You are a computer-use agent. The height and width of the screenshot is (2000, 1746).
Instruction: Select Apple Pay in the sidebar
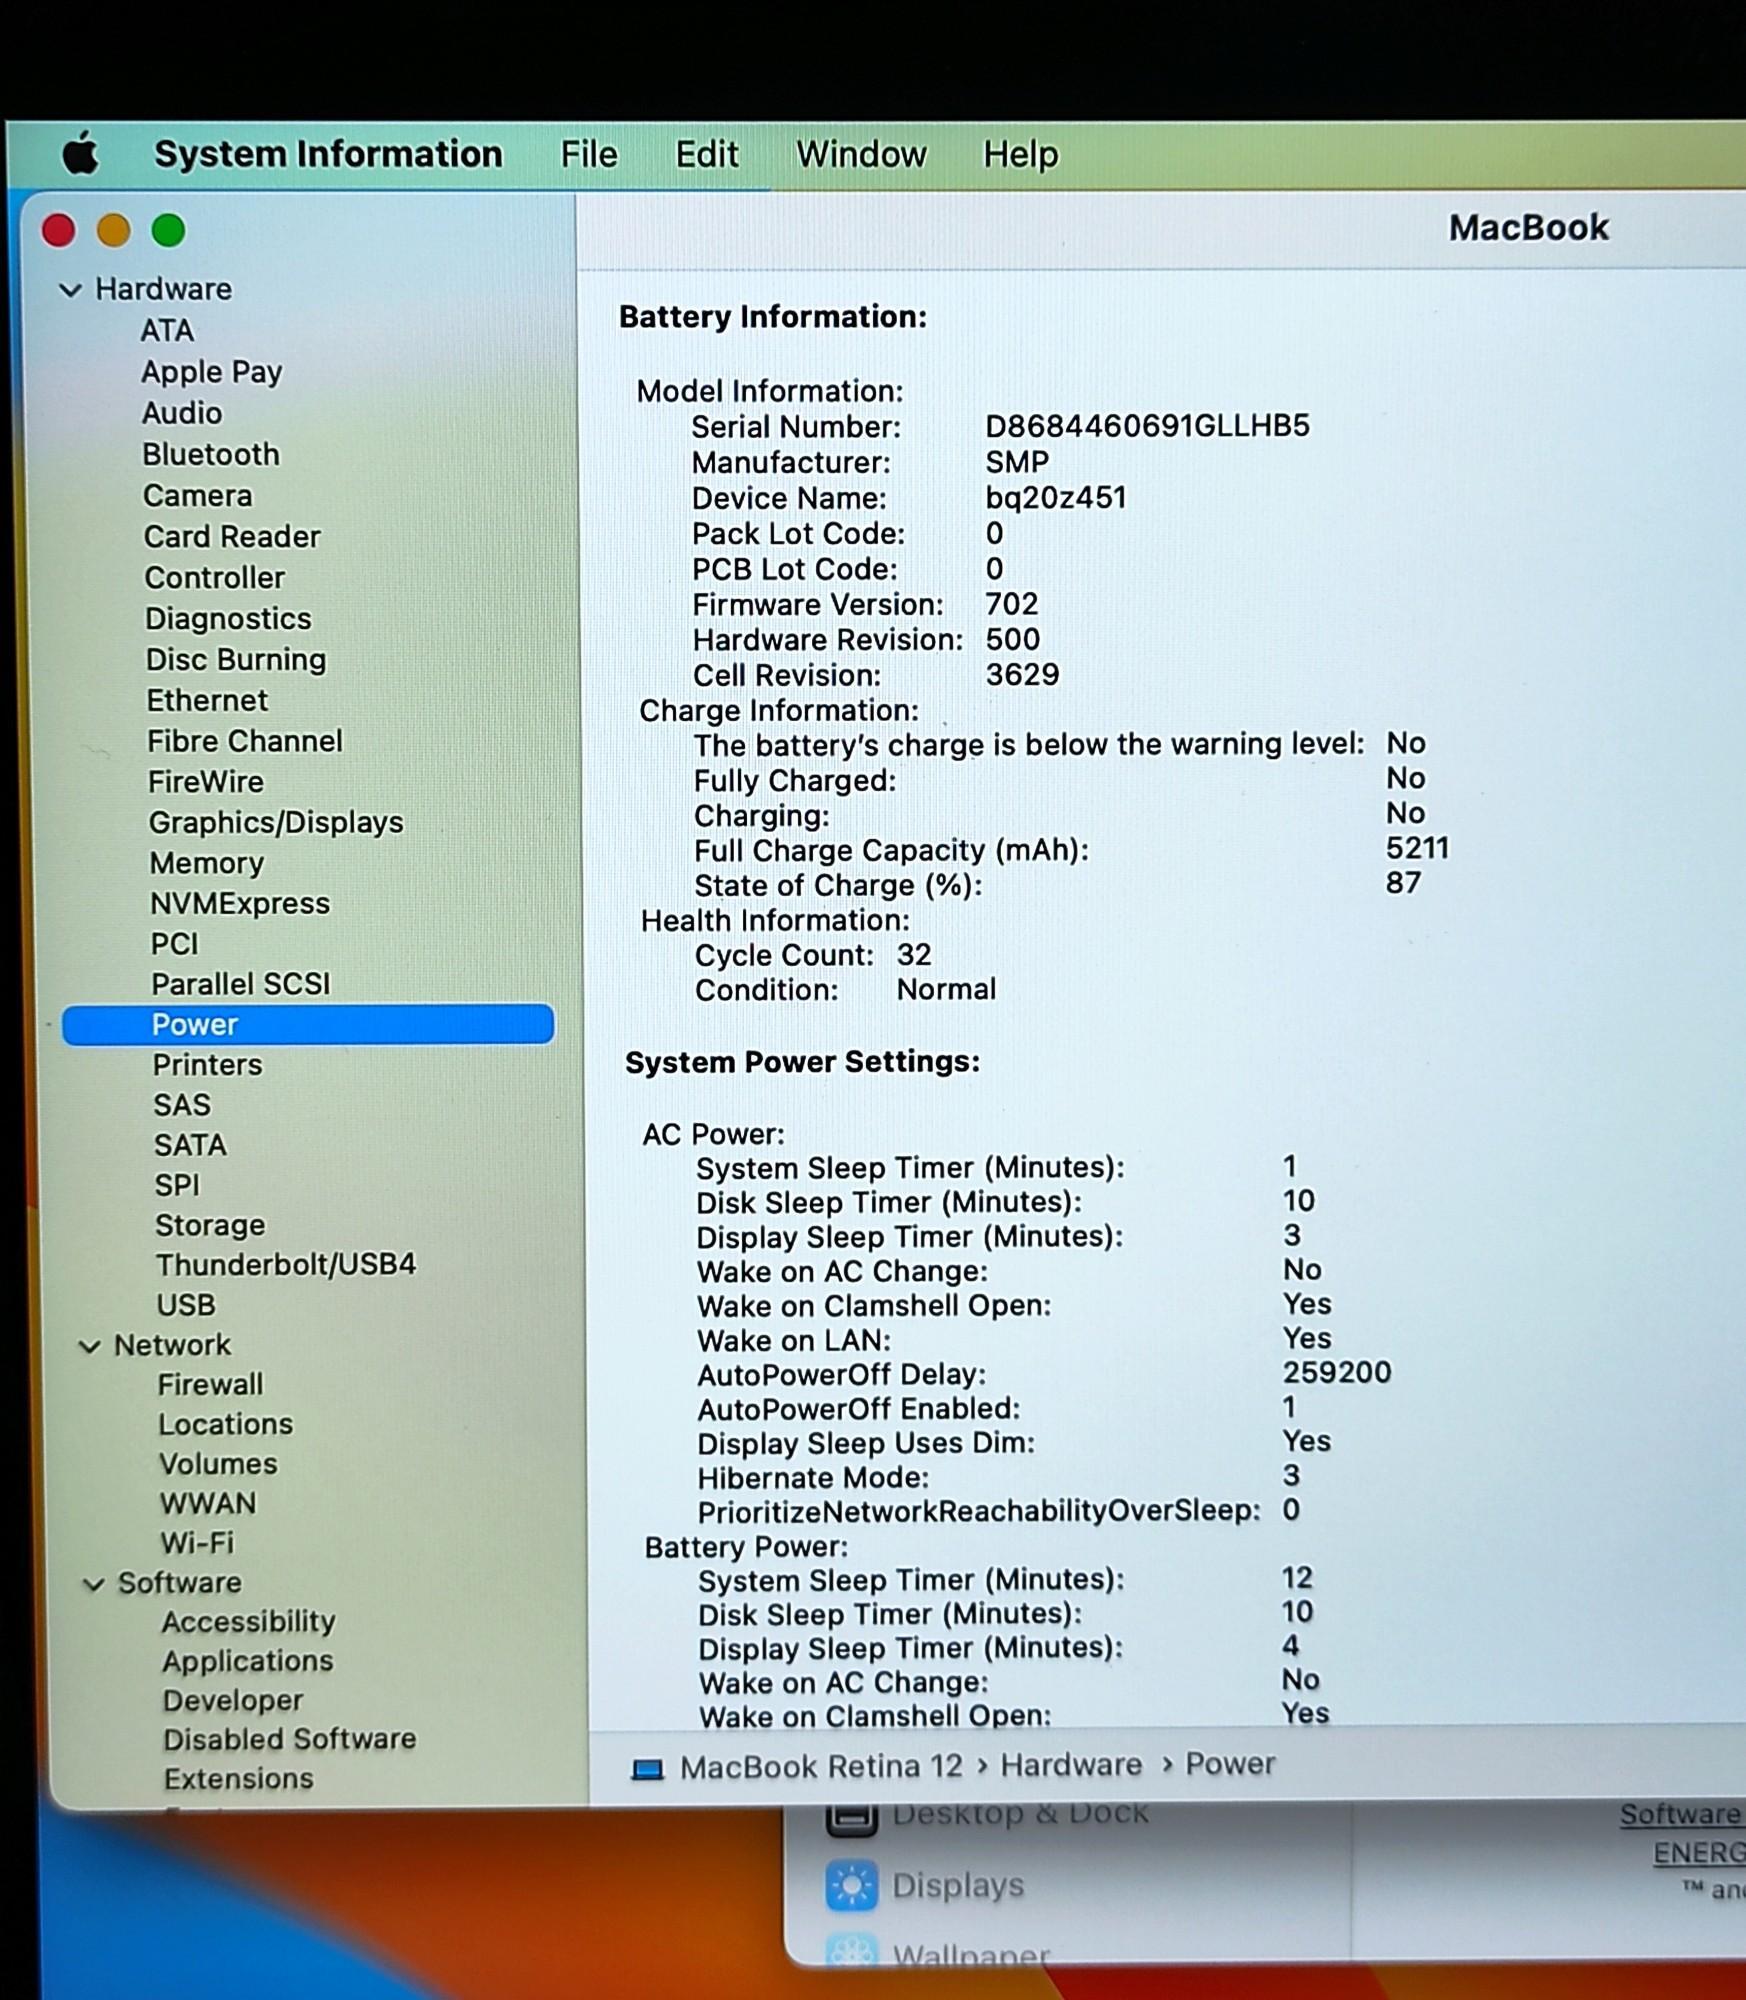(212, 372)
